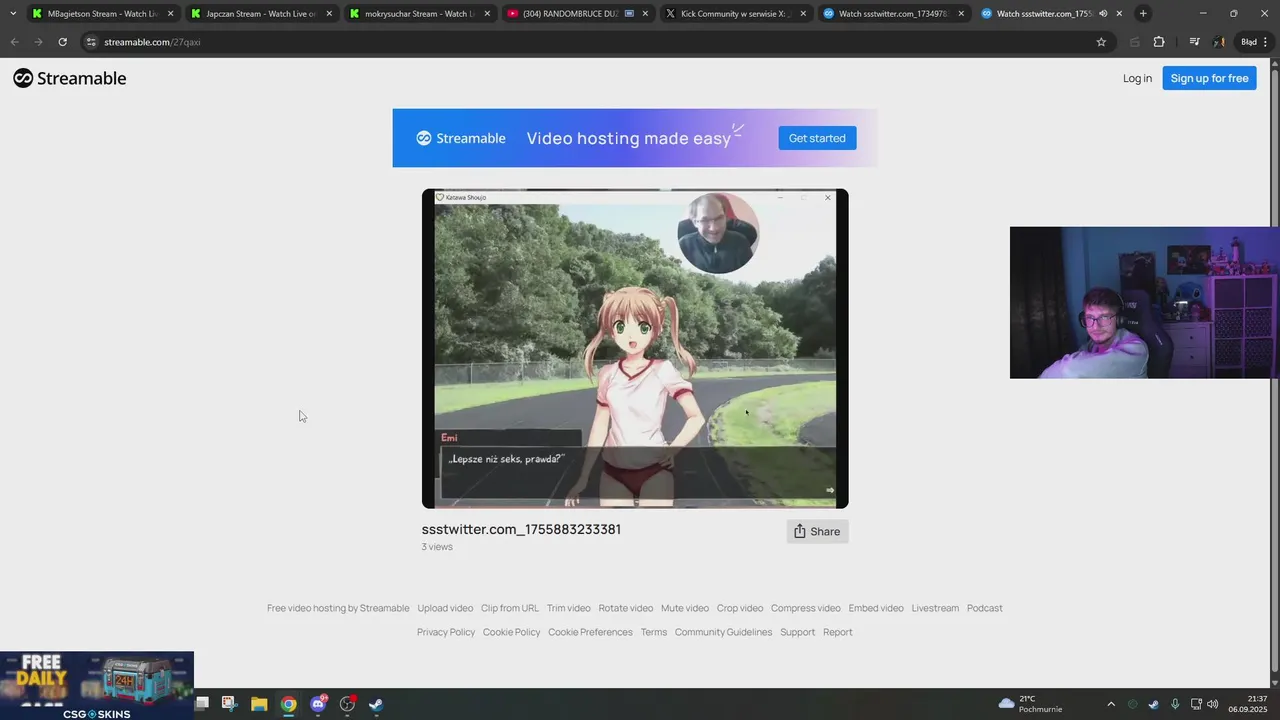Open the volume speaker icon in system tray

coord(1213,704)
